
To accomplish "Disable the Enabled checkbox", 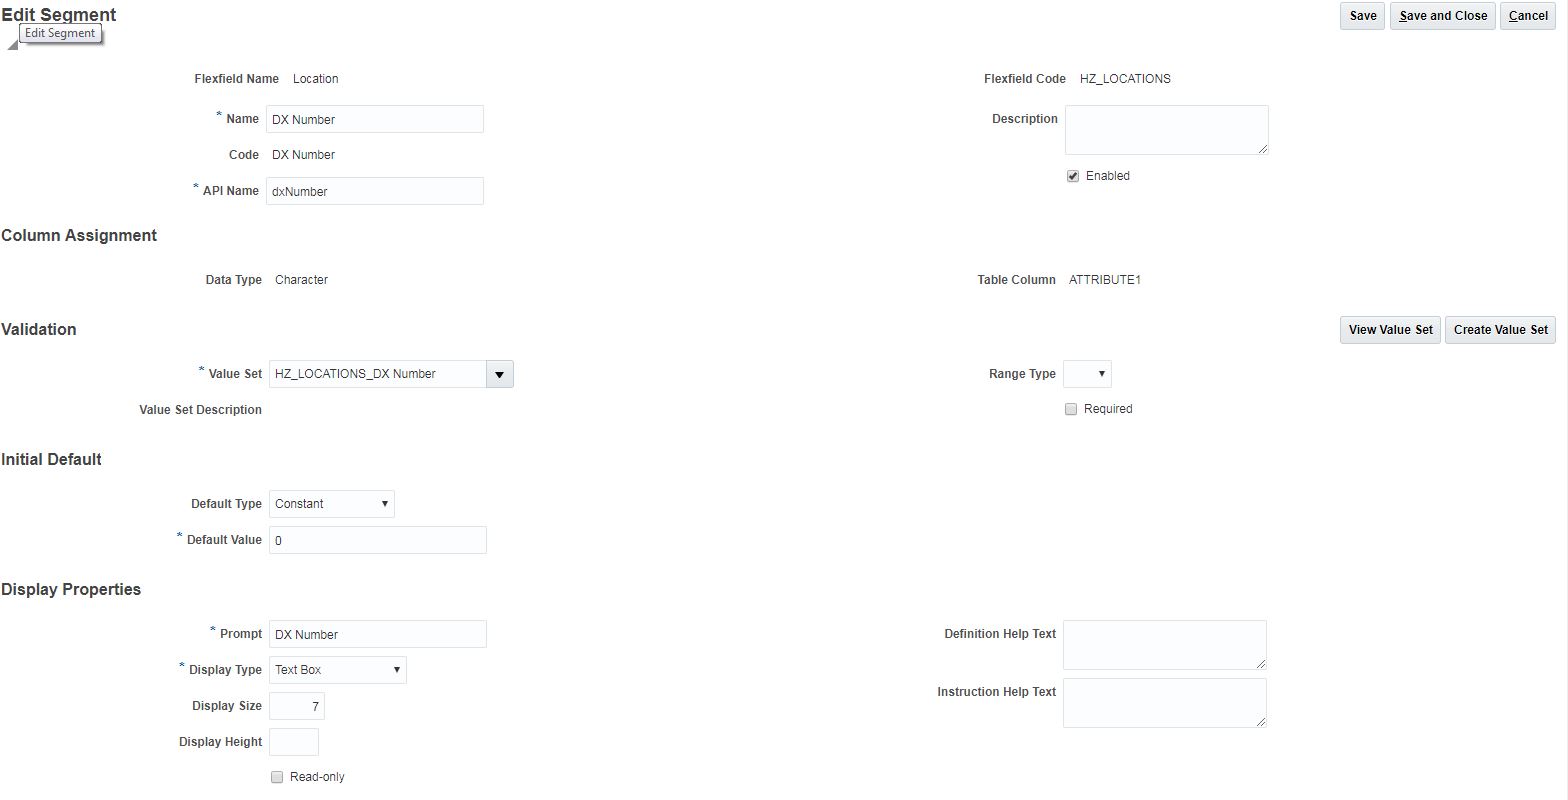I will pos(1071,175).
